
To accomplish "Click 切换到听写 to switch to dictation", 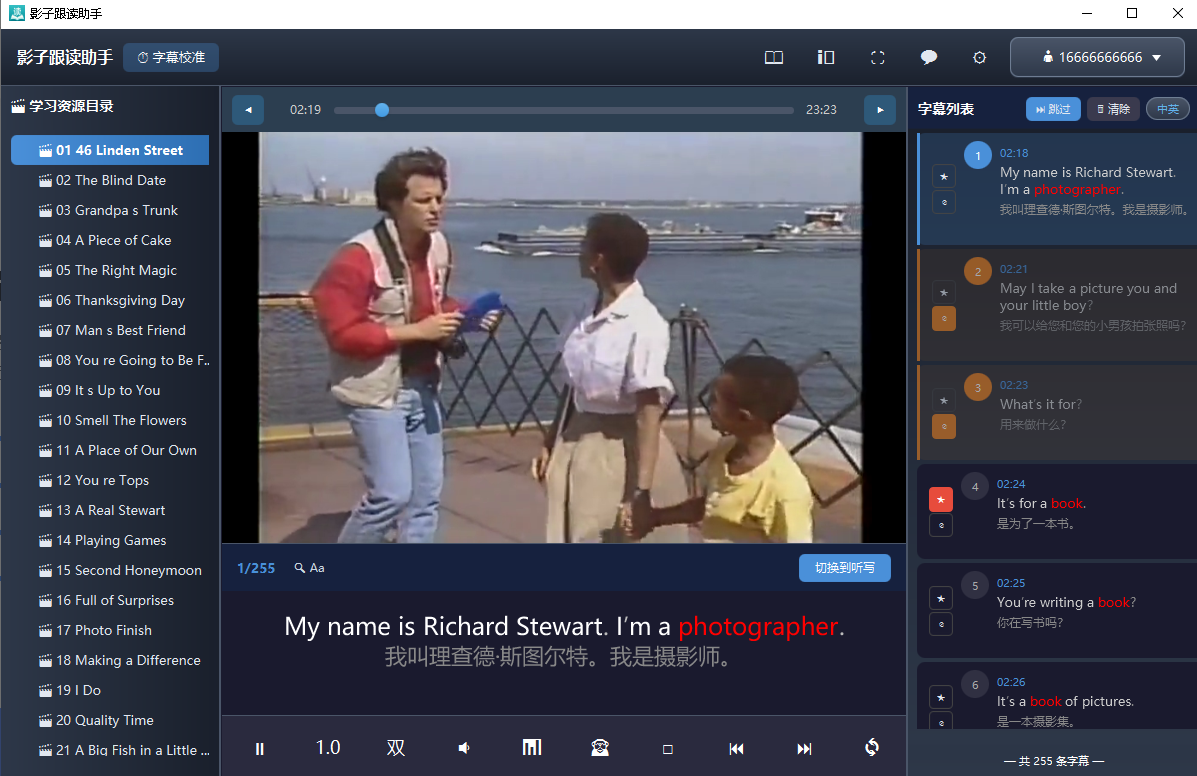I will click(x=845, y=568).
